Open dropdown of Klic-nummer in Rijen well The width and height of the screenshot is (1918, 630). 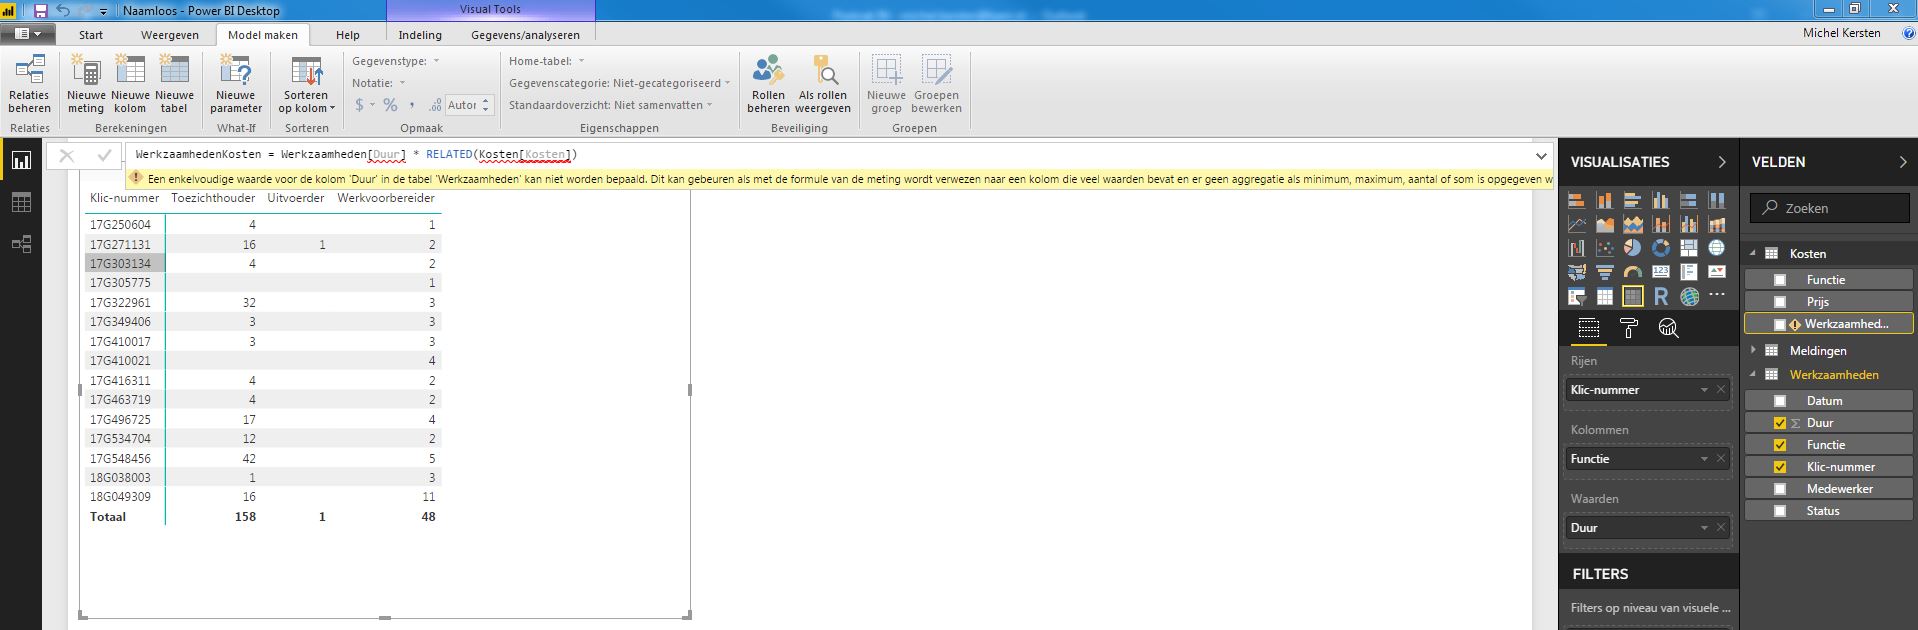pos(1704,390)
